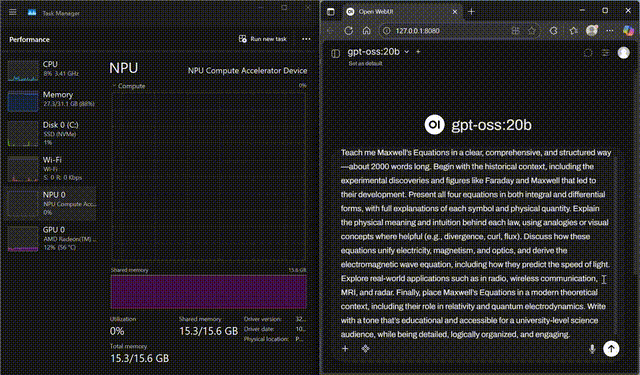Click the browser extensions refresh-style icon
Image resolution: width=640 pixels, height=375 pixels.
tap(553, 31)
